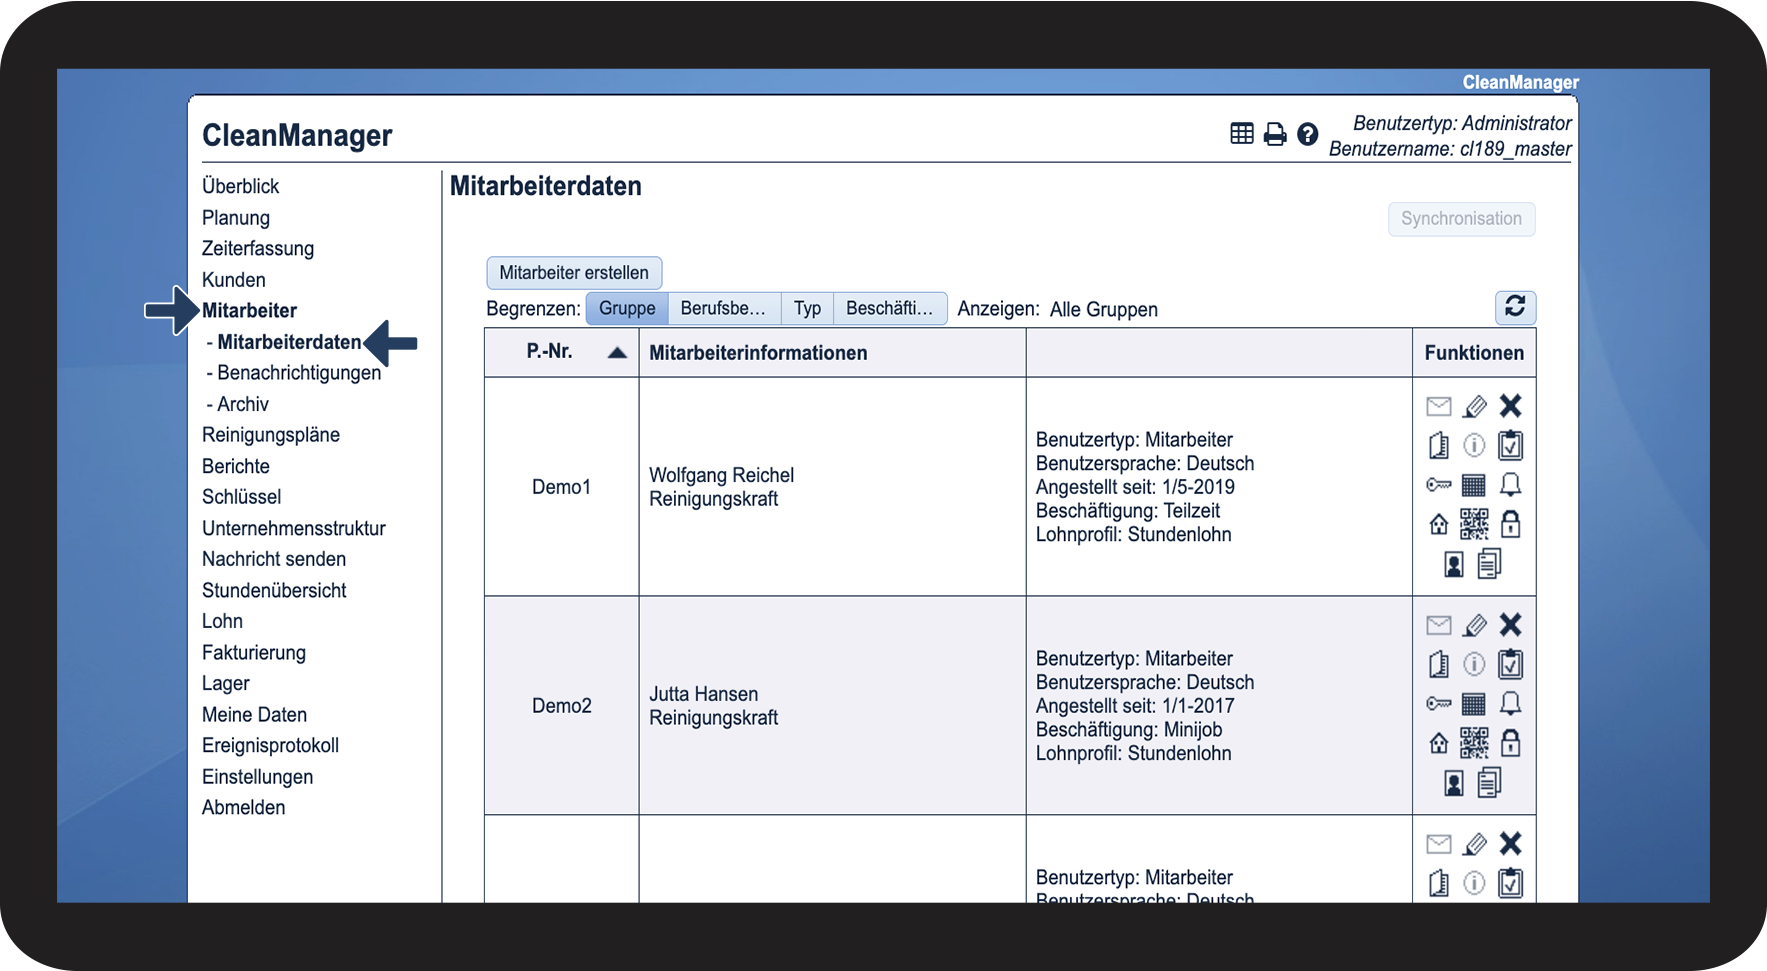
Task: Click the Demo1 personnel number cell
Action: pyautogui.click(x=562, y=487)
